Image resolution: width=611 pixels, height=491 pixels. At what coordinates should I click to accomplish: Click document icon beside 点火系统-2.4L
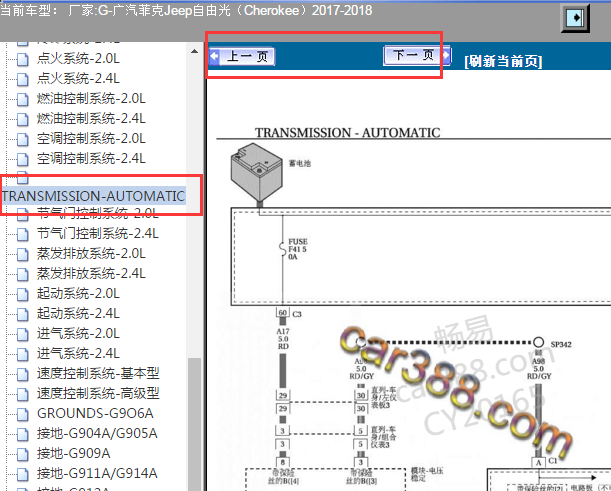pos(23,79)
